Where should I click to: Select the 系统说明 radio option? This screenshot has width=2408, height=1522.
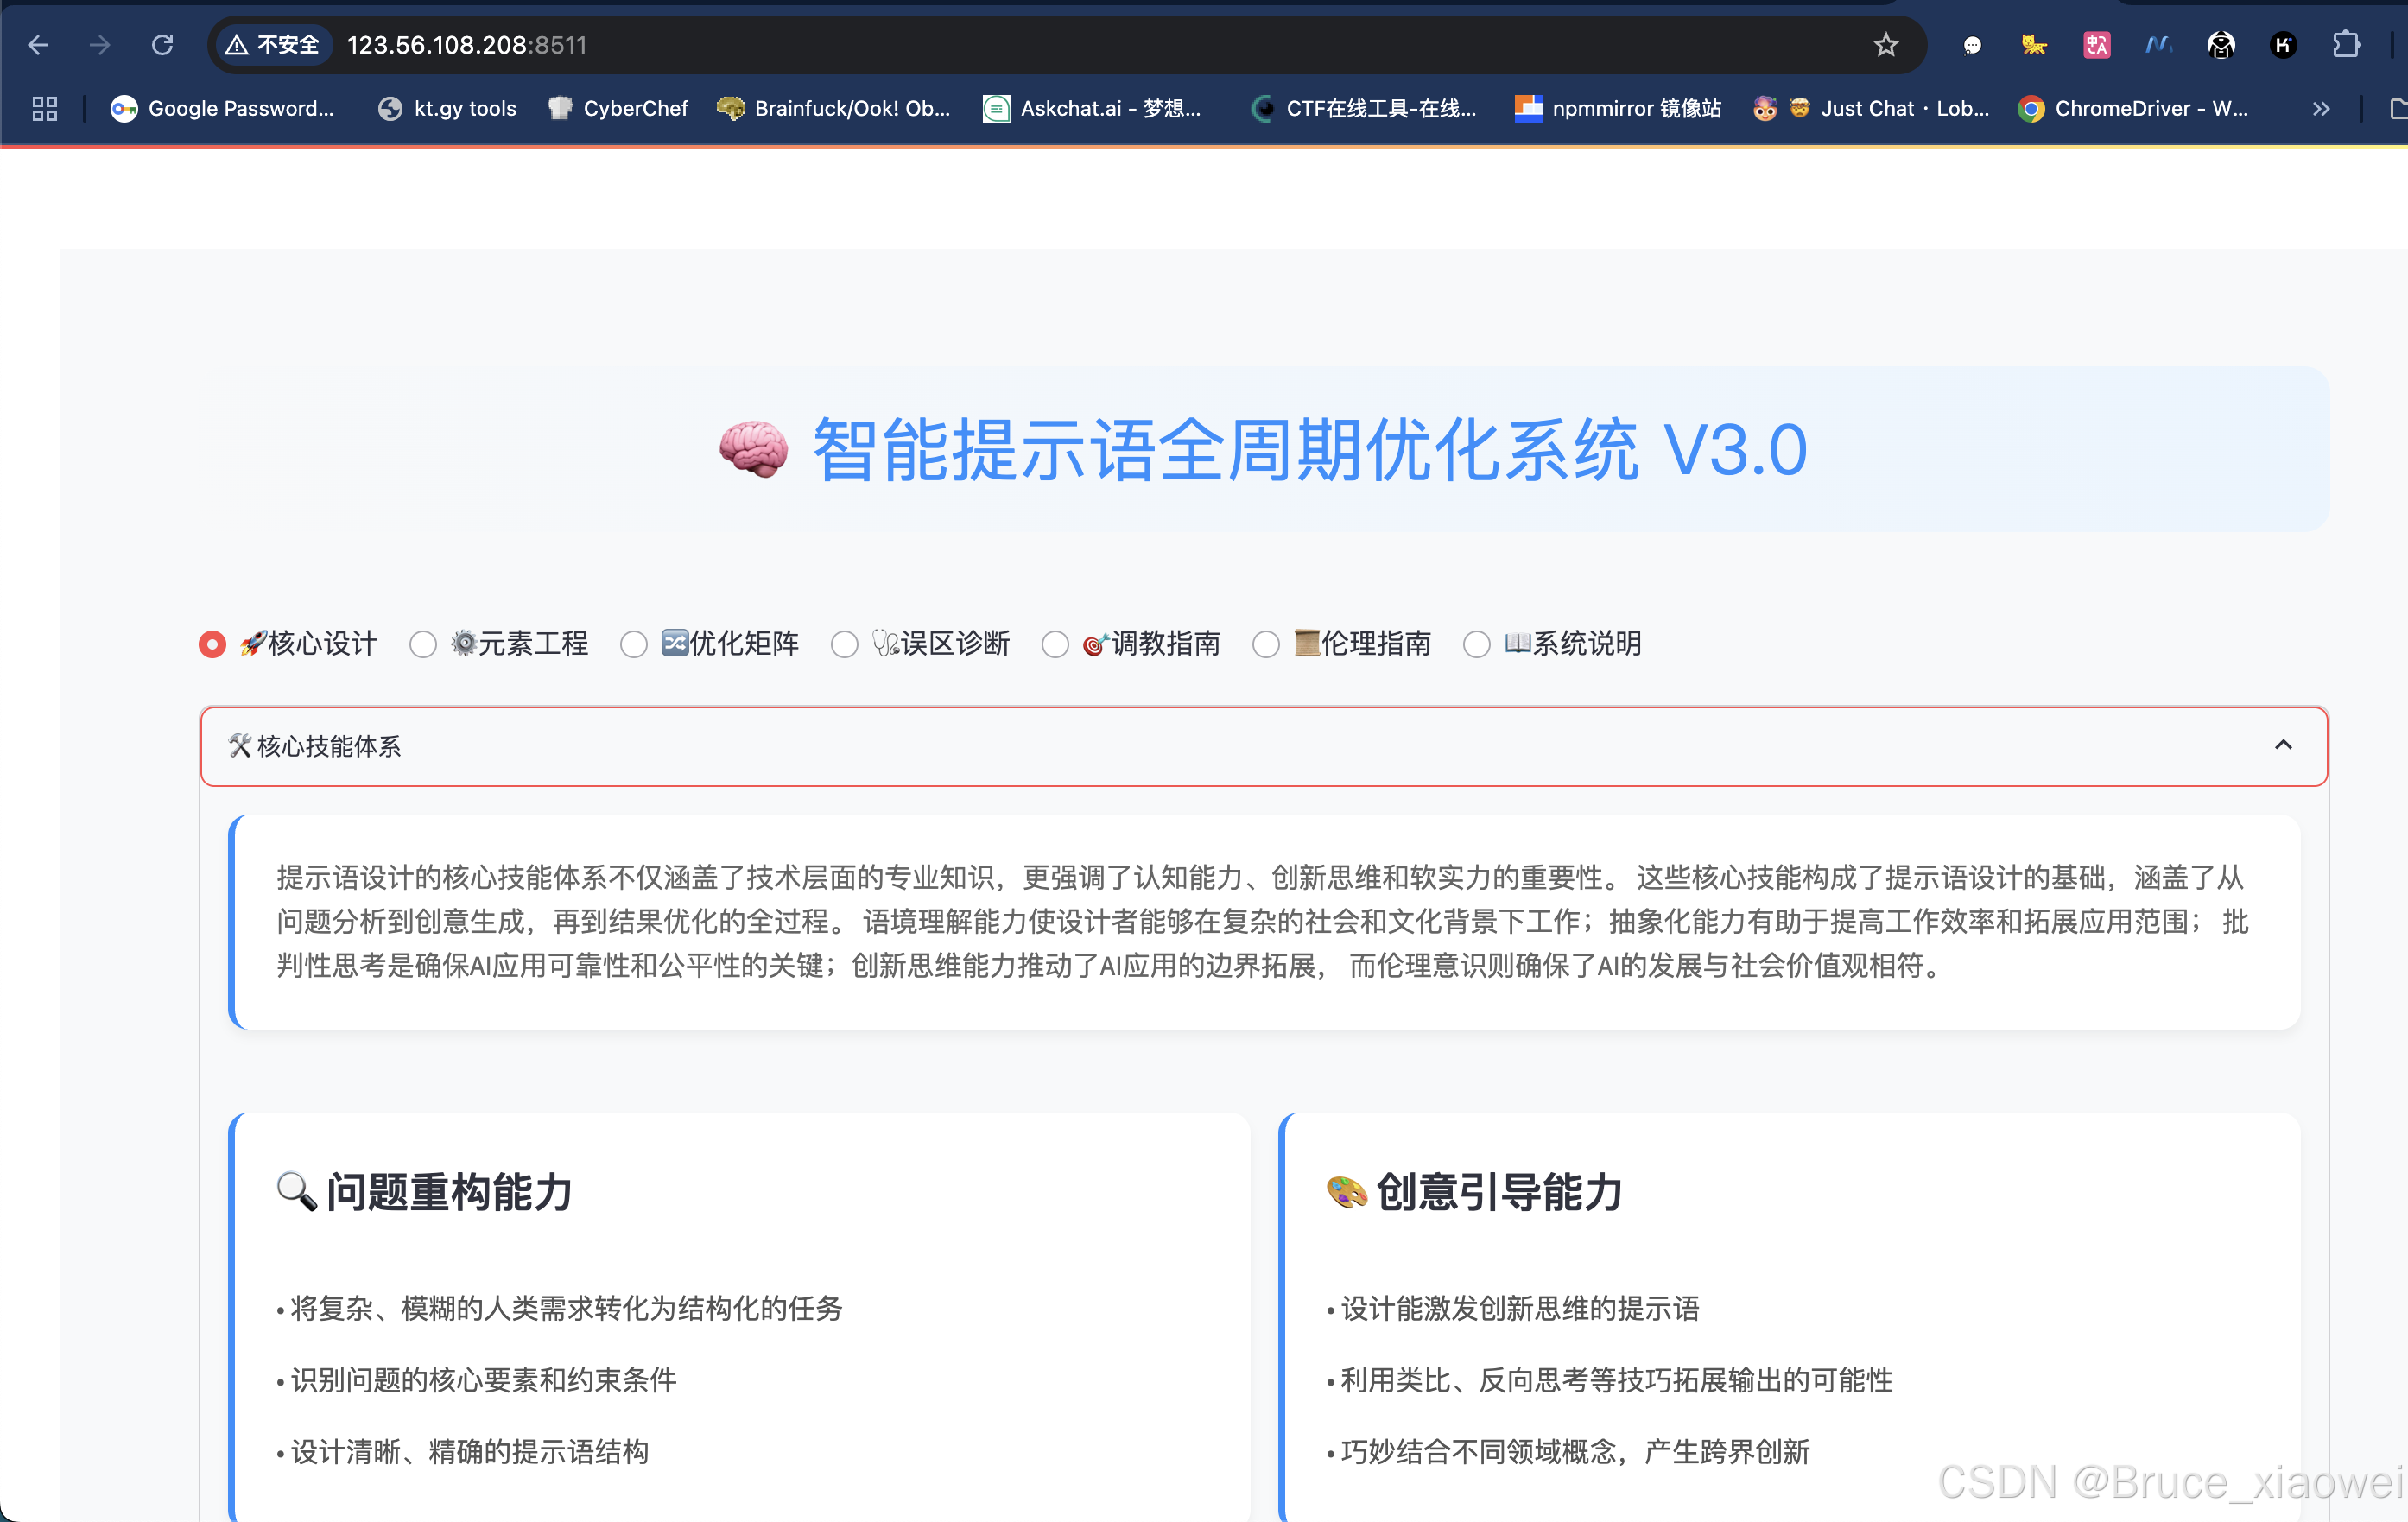tap(1477, 644)
